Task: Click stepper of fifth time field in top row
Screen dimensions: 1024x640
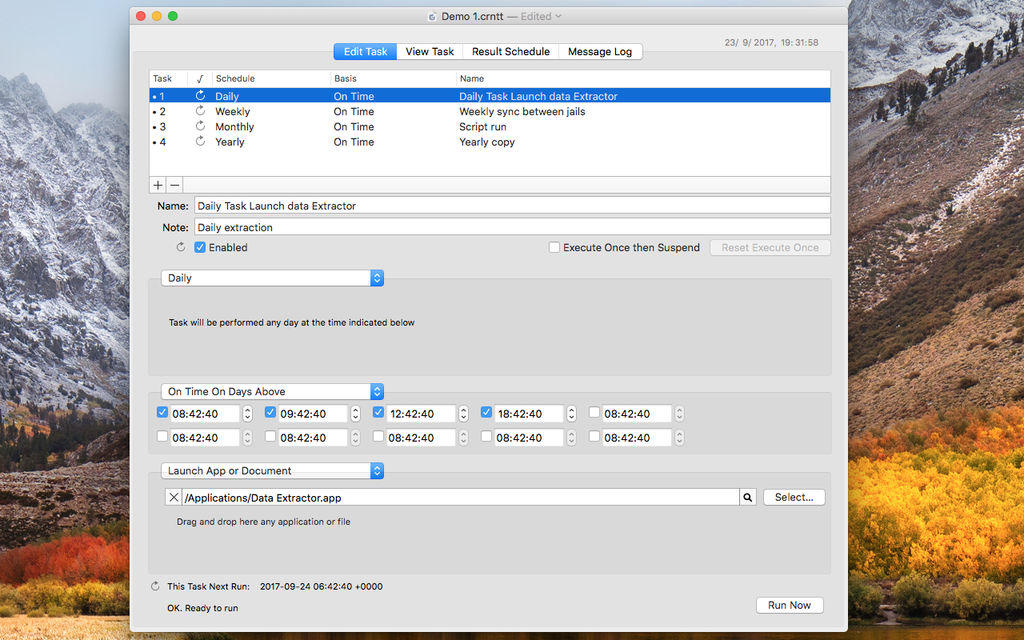Action: pyautogui.click(x=679, y=413)
